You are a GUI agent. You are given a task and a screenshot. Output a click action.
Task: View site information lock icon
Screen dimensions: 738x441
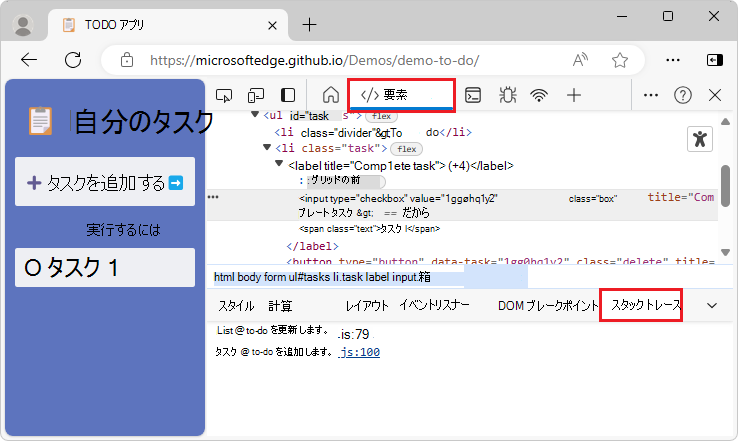point(127,60)
